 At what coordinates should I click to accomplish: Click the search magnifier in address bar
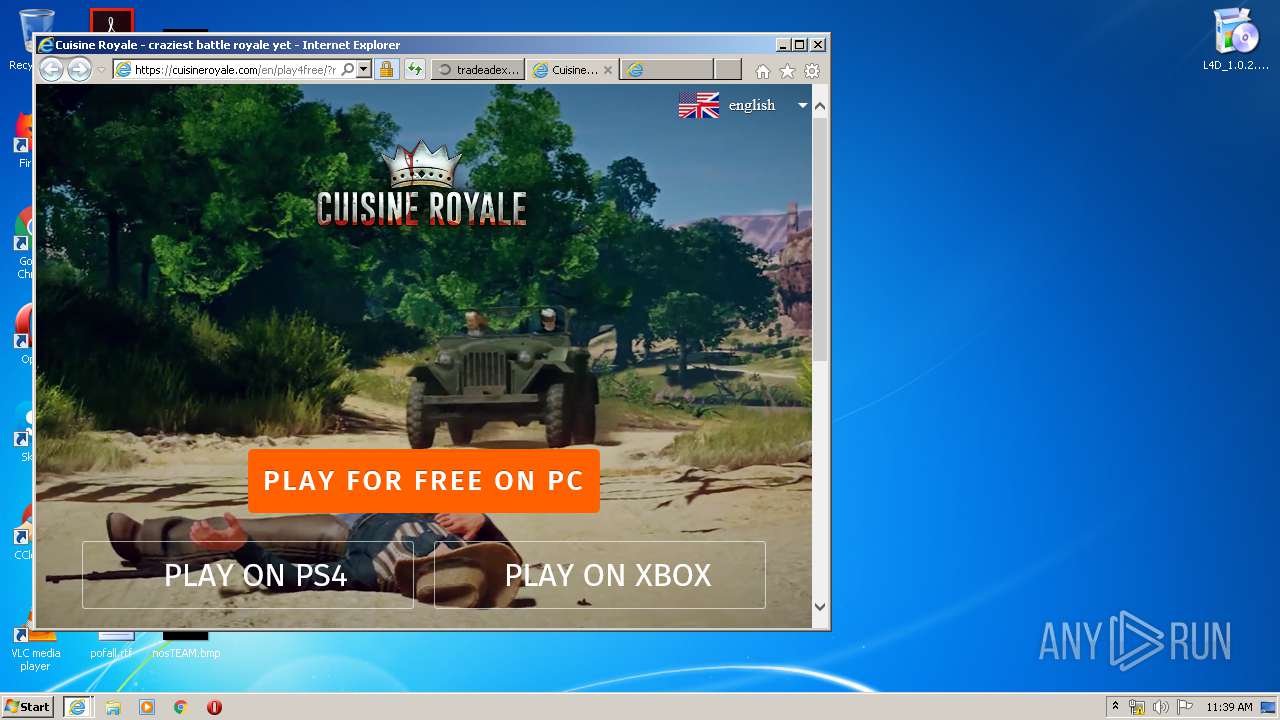coord(347,69)
